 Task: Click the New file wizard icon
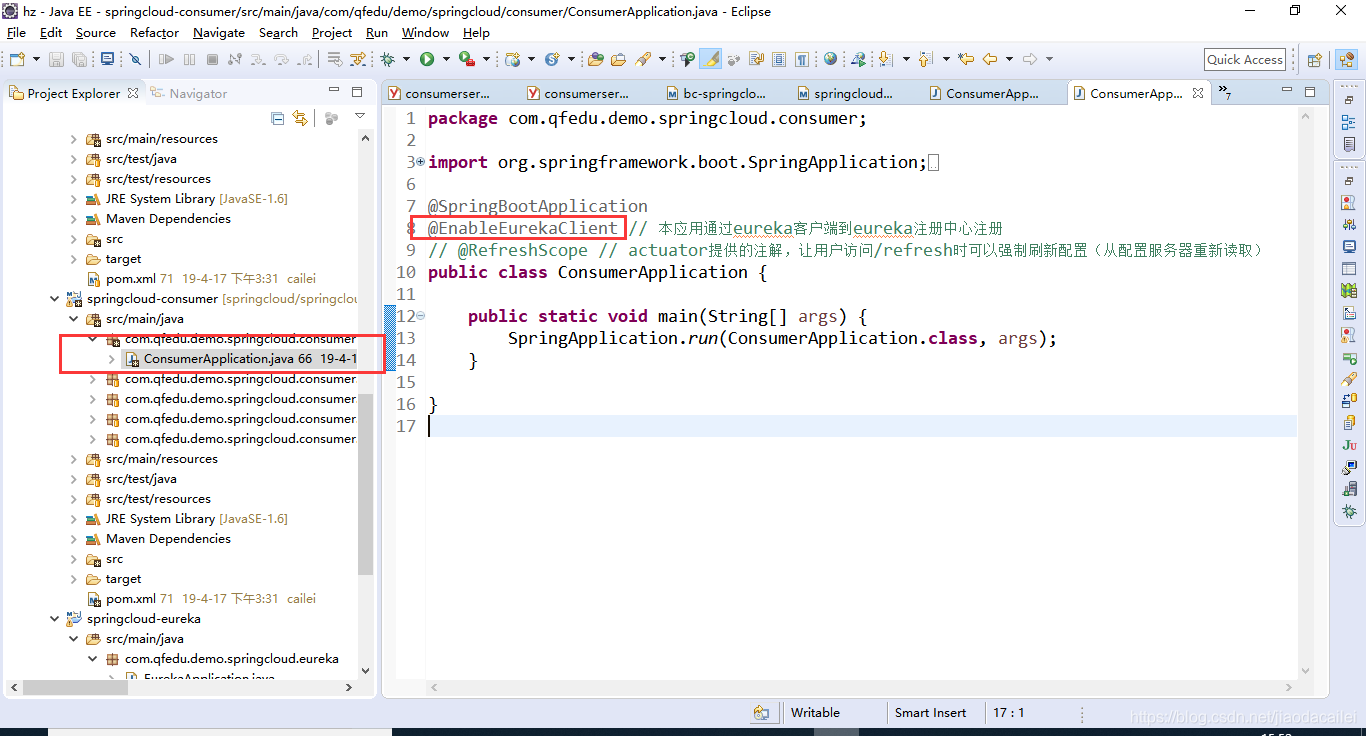click(17, 60)
